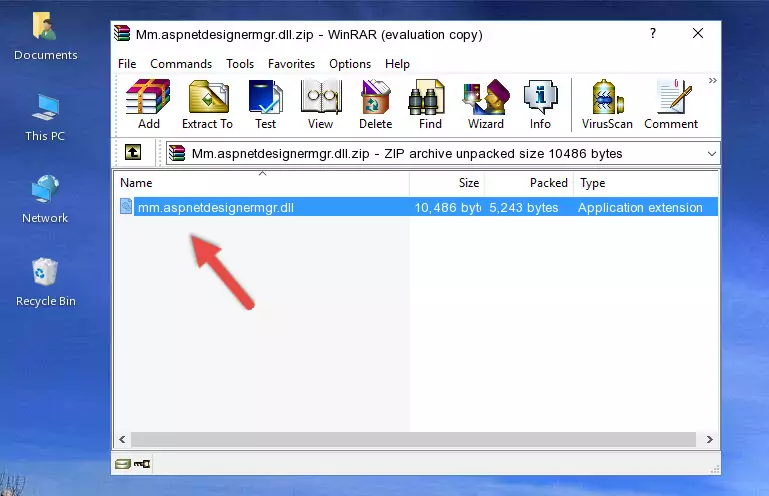
Task: Click the Application extension type cell
Action: (x=640, y=207)
